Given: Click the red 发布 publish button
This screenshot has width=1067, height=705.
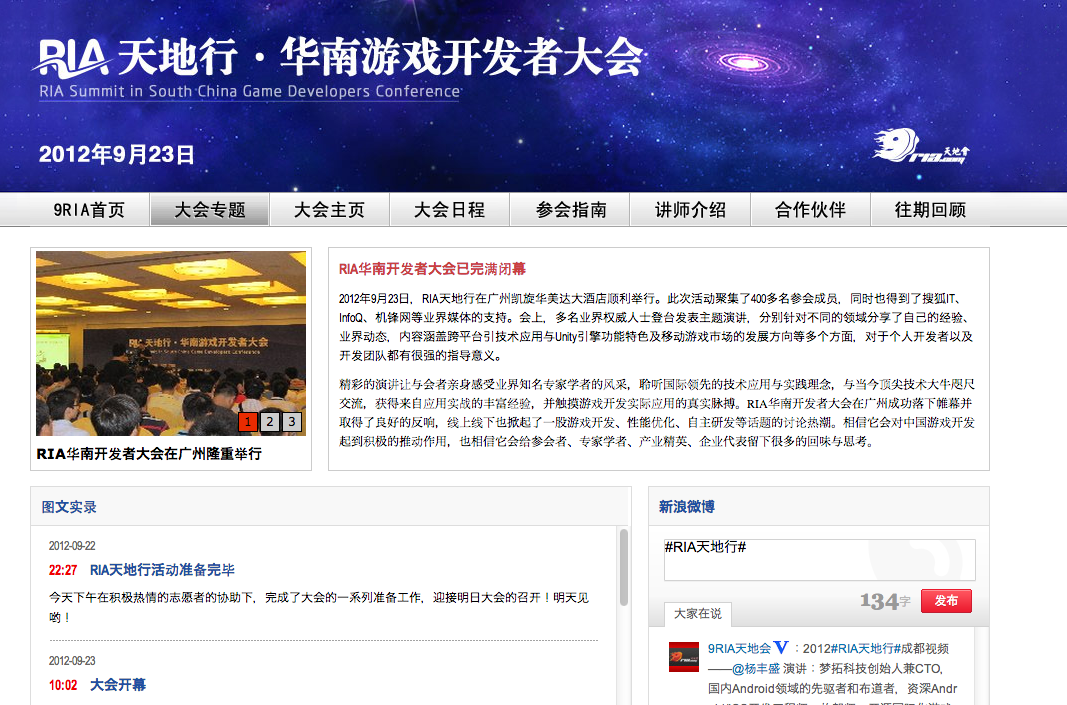Looking at the screenshot, I should pos(946,601).
